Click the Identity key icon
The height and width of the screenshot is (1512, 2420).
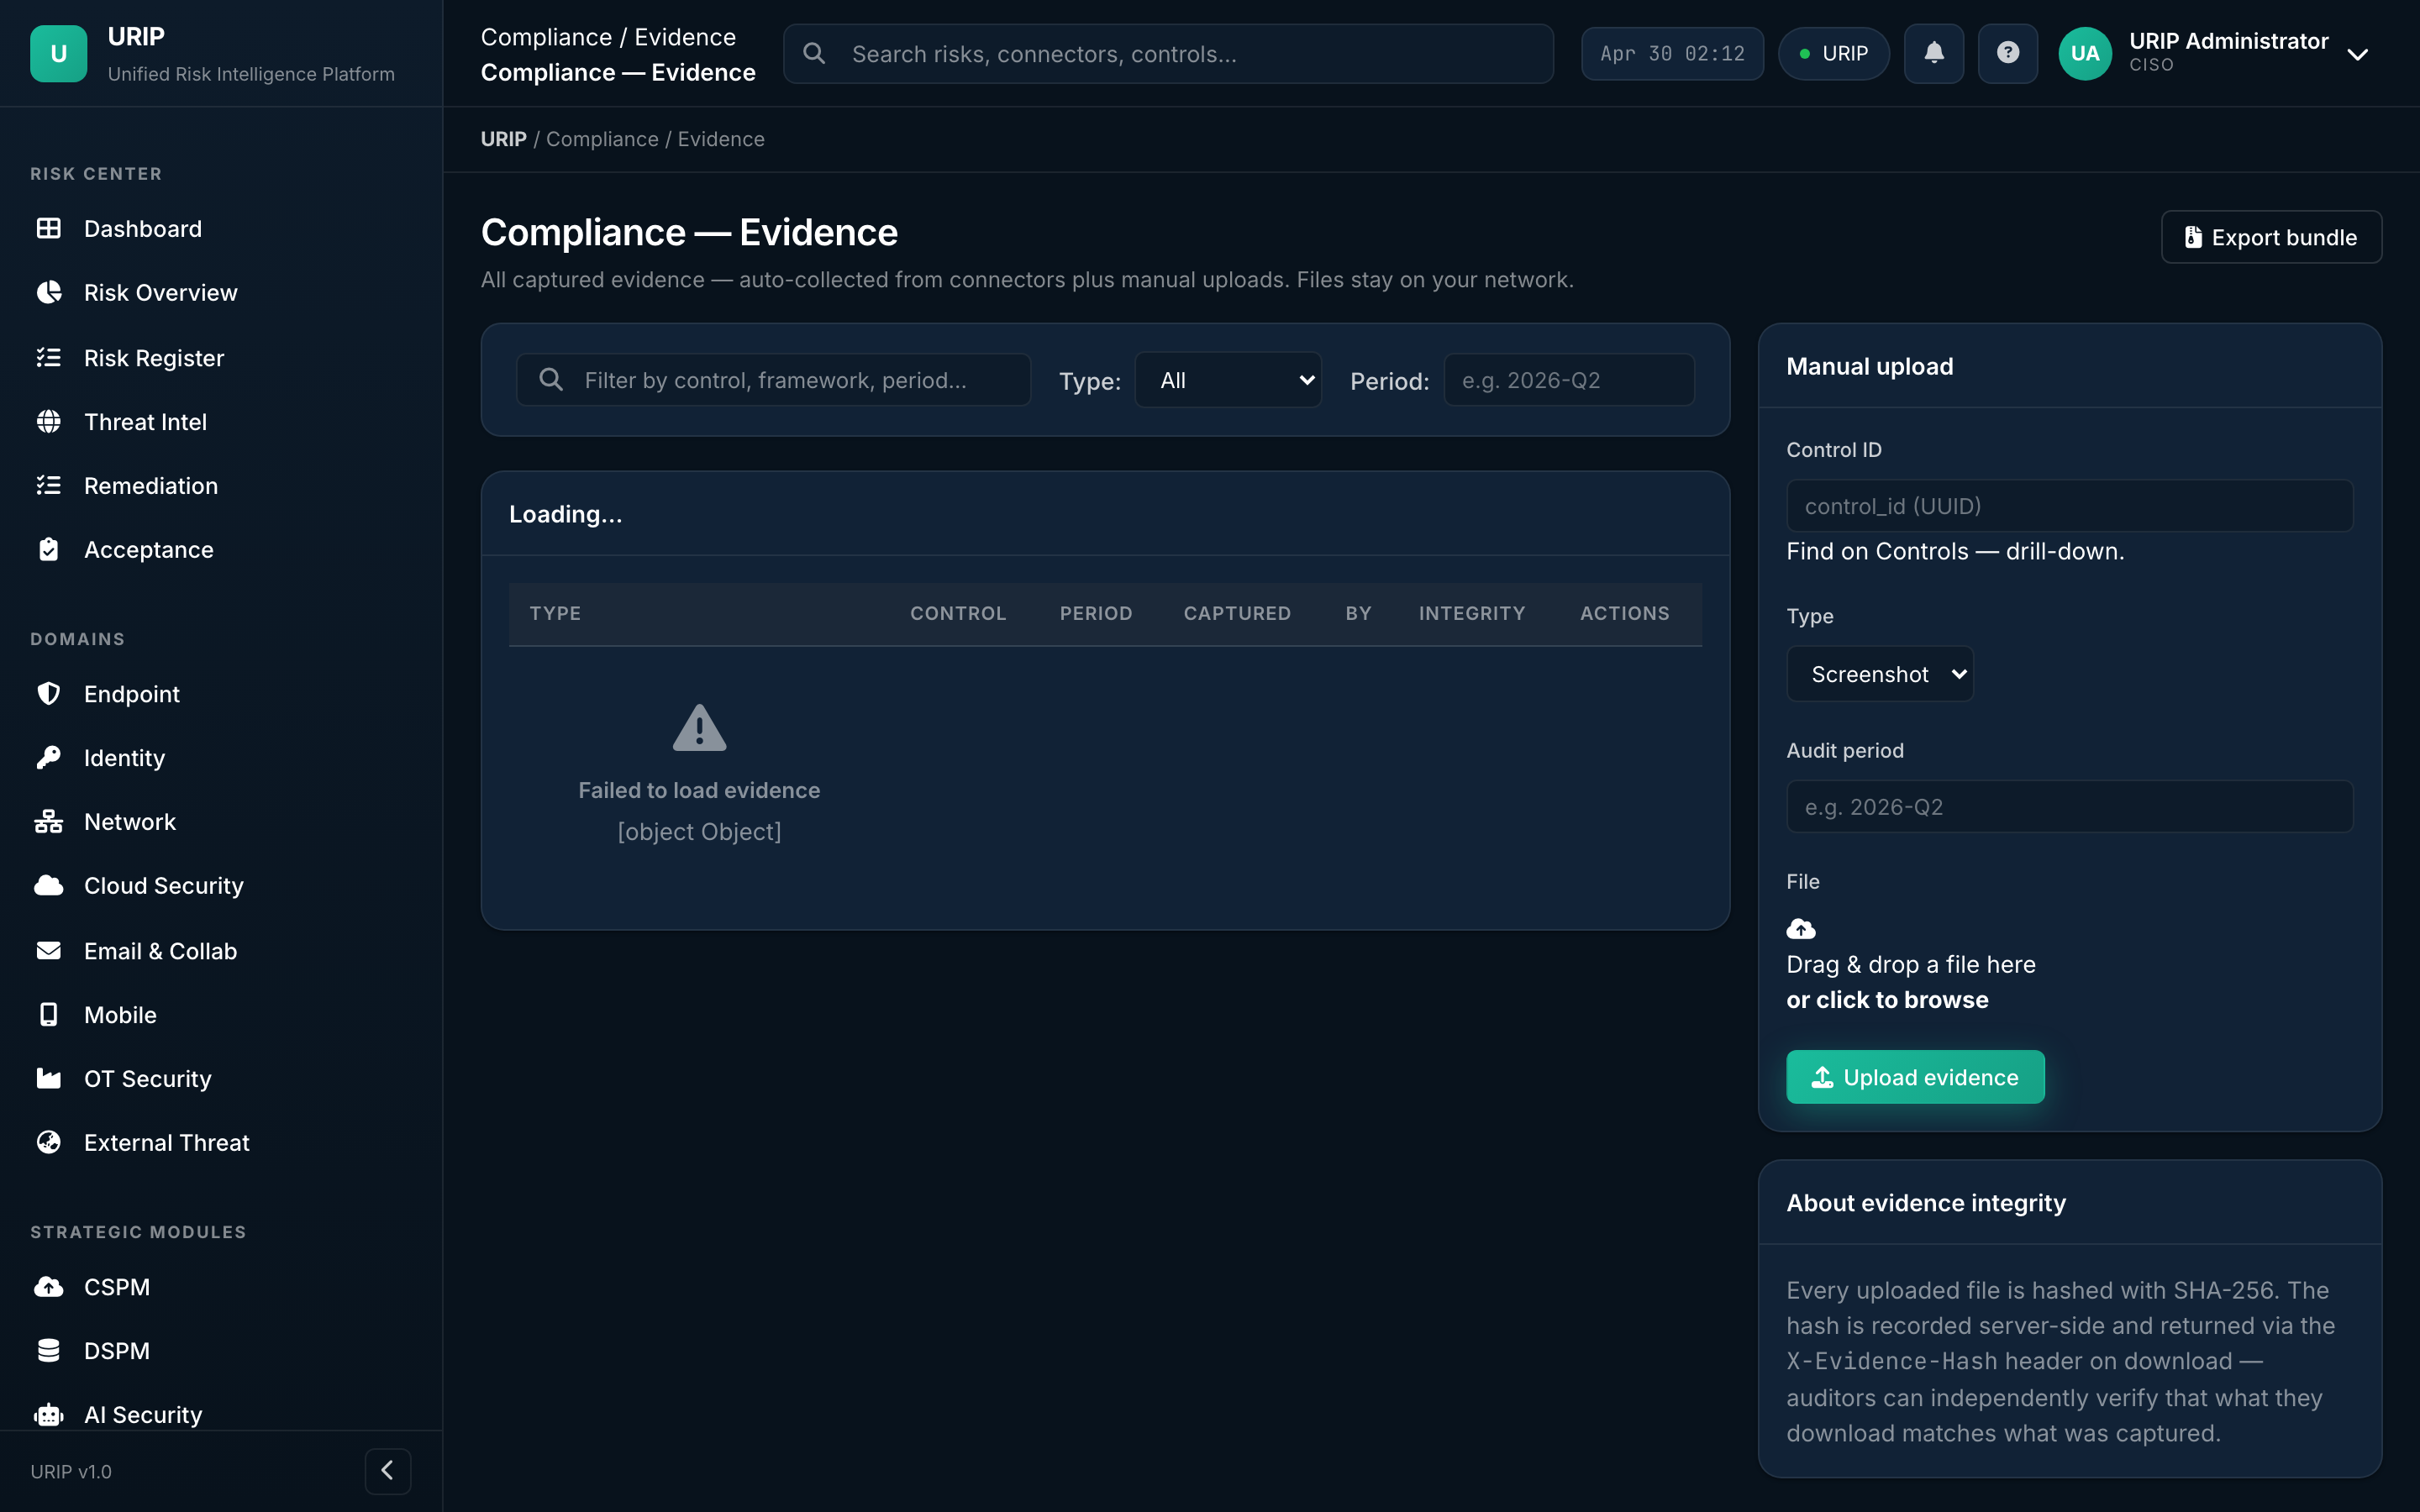(x=49, y=757)
